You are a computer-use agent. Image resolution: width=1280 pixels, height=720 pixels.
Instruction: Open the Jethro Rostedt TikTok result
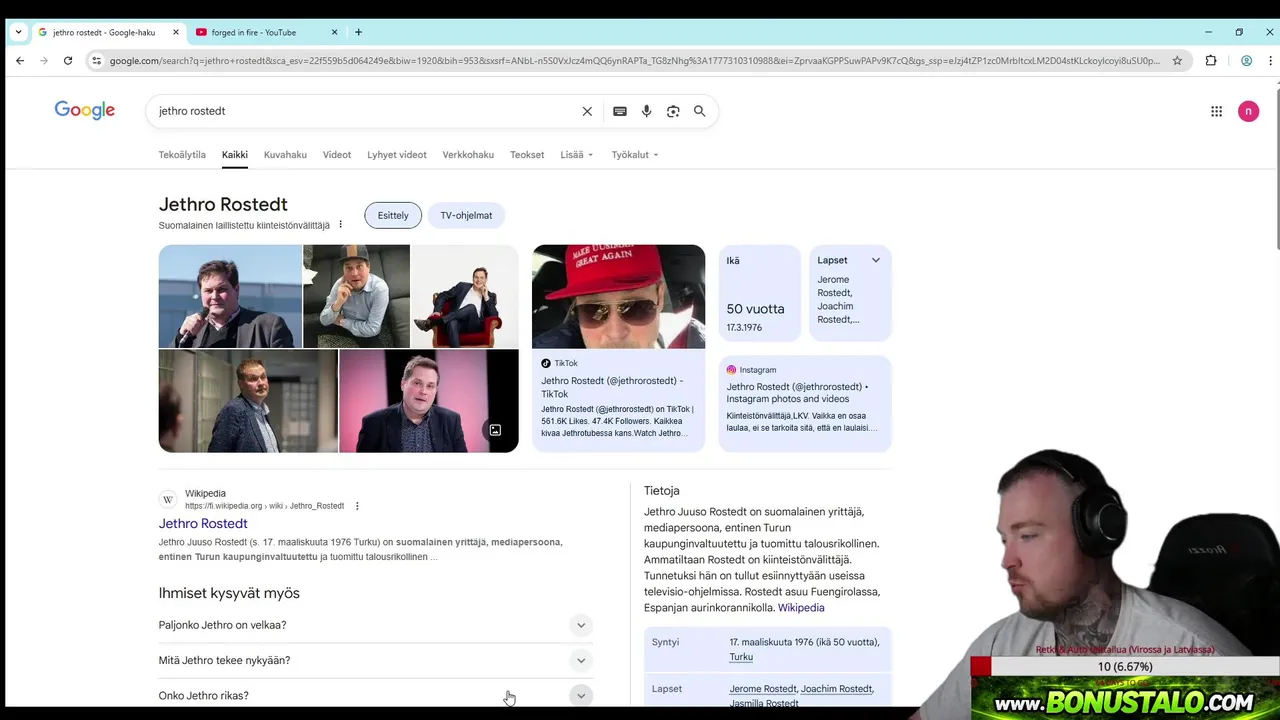tap(612, 386)
